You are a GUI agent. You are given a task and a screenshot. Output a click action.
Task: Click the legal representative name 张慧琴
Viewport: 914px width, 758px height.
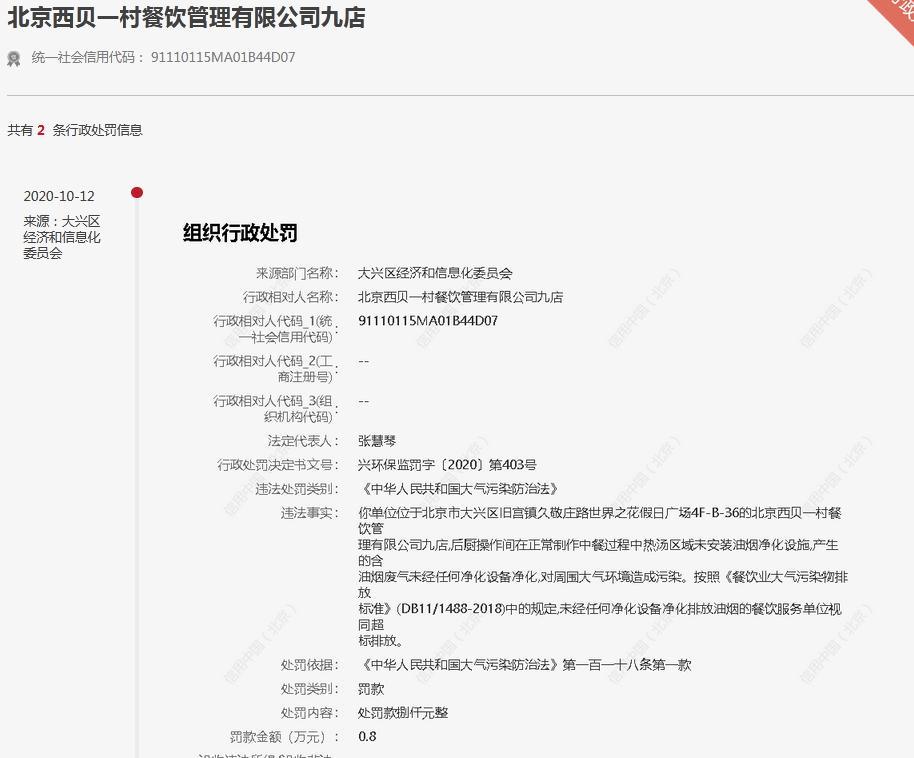coord(377,441)
